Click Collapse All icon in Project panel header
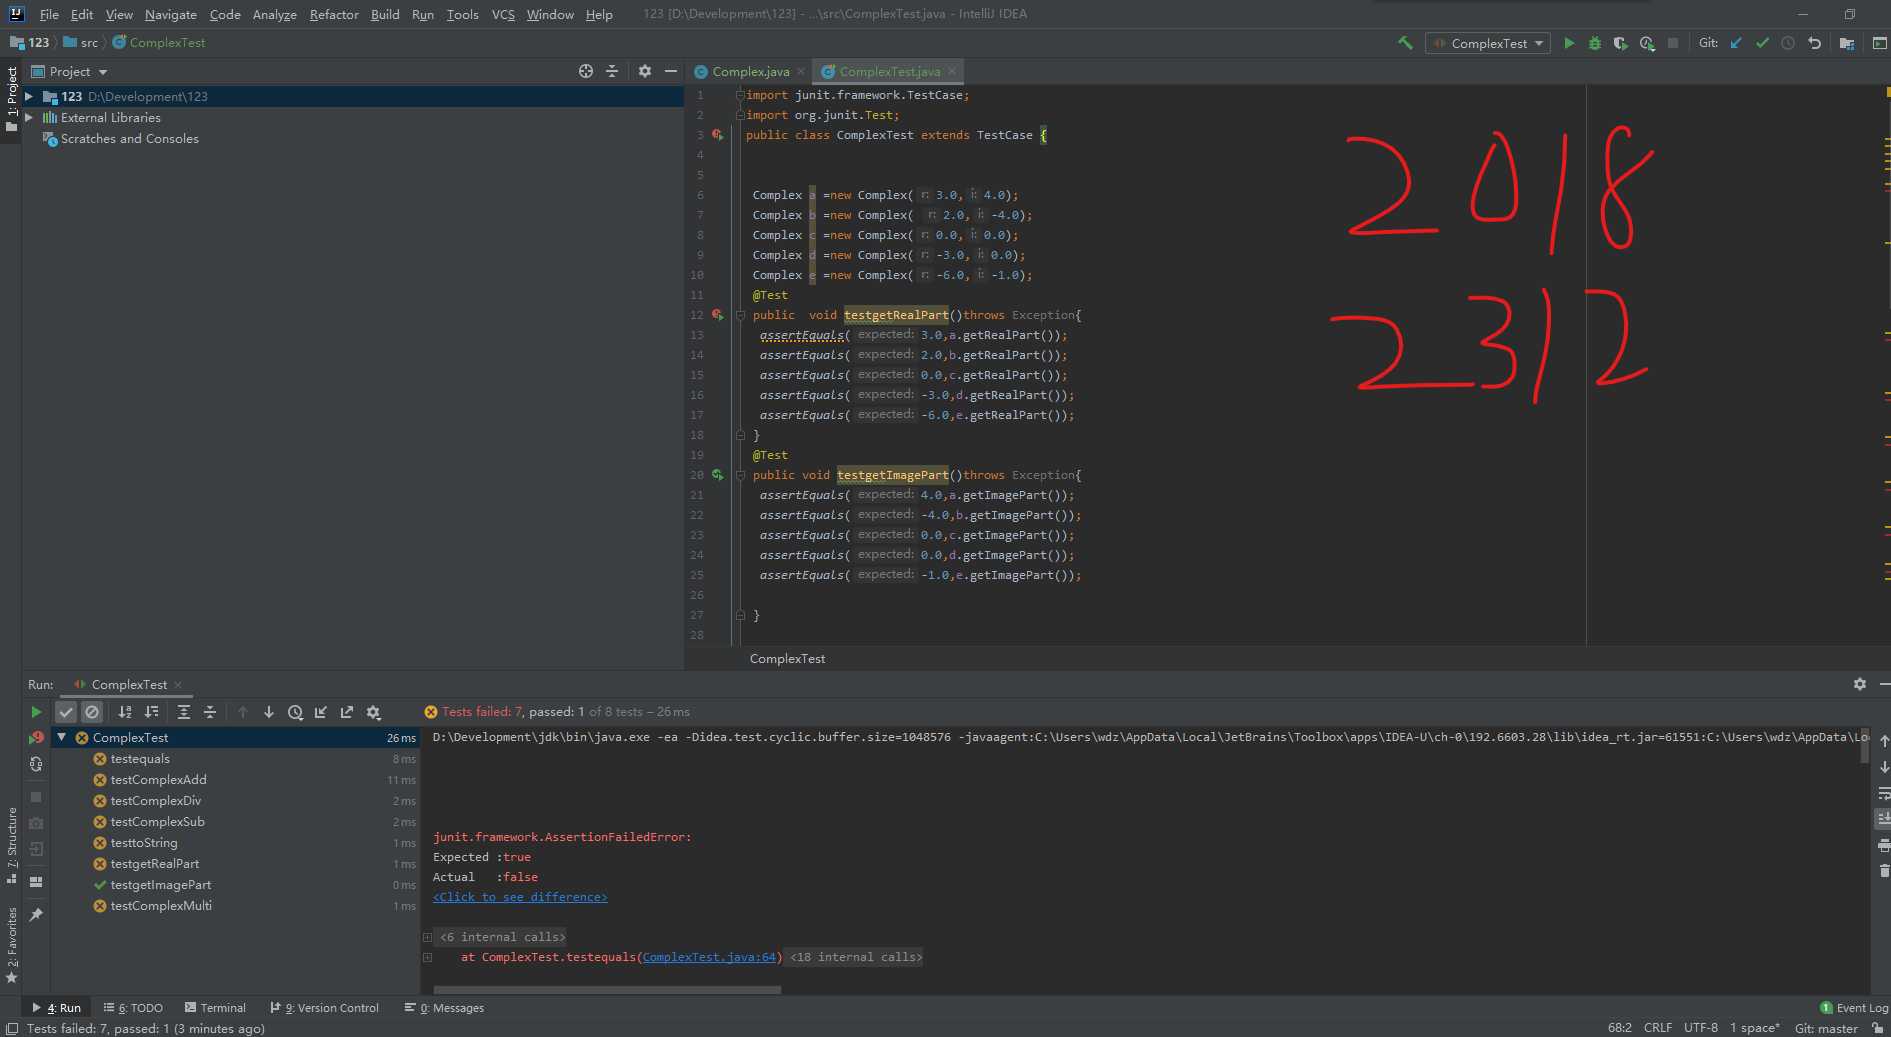The image size is (1891, 1037). click(x=612, y=71)
